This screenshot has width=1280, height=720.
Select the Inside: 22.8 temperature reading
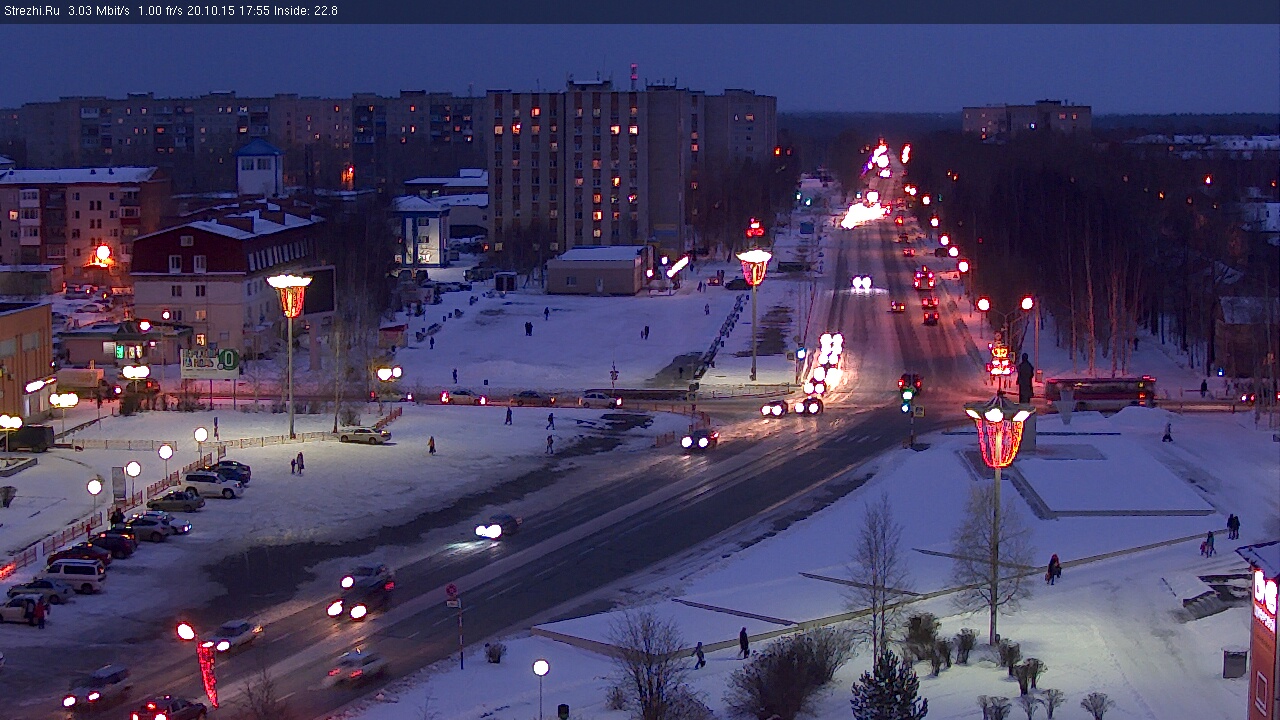tap(306, 11)
